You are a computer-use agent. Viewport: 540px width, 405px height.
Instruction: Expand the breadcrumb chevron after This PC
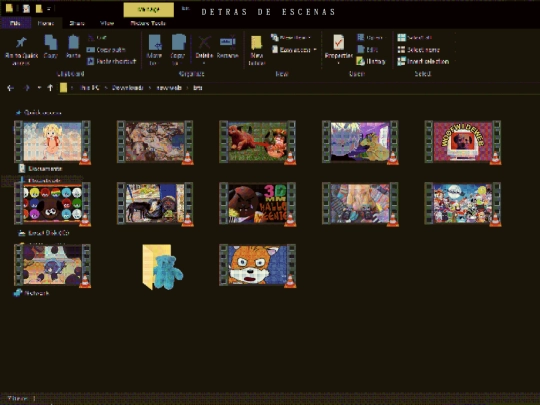point(106,88)
